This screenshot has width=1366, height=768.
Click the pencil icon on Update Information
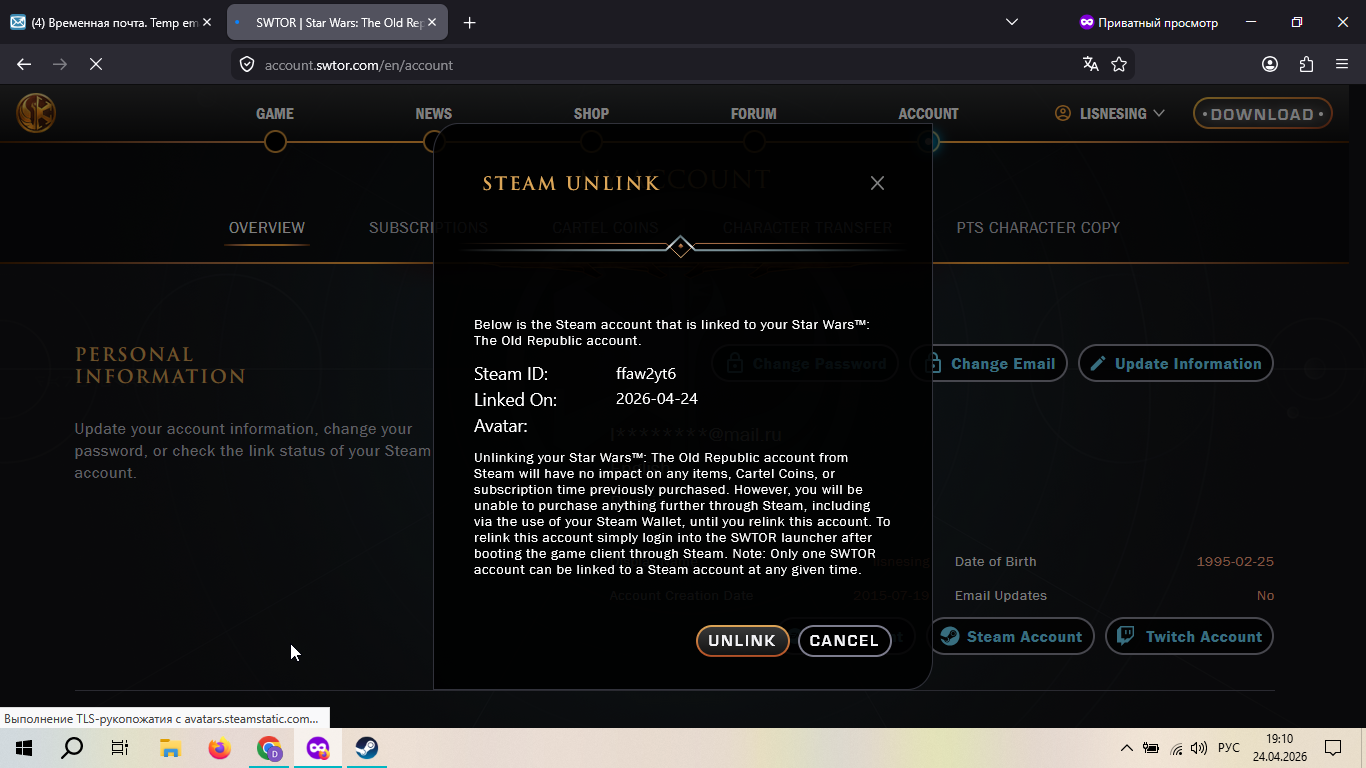(1098, 364)
